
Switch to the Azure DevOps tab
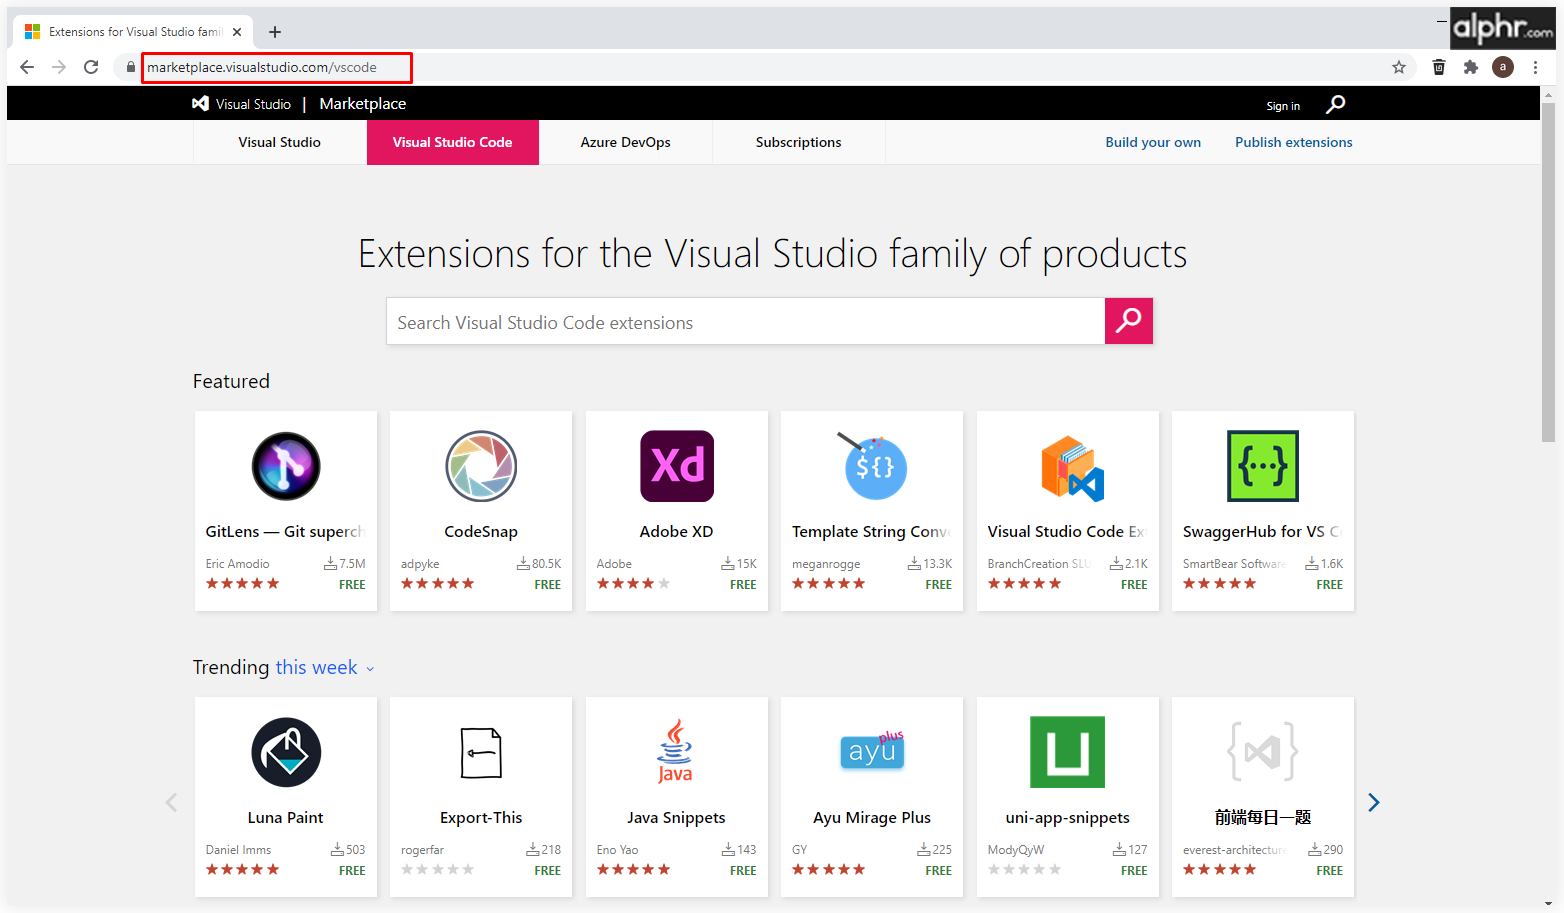pos(625,142)
